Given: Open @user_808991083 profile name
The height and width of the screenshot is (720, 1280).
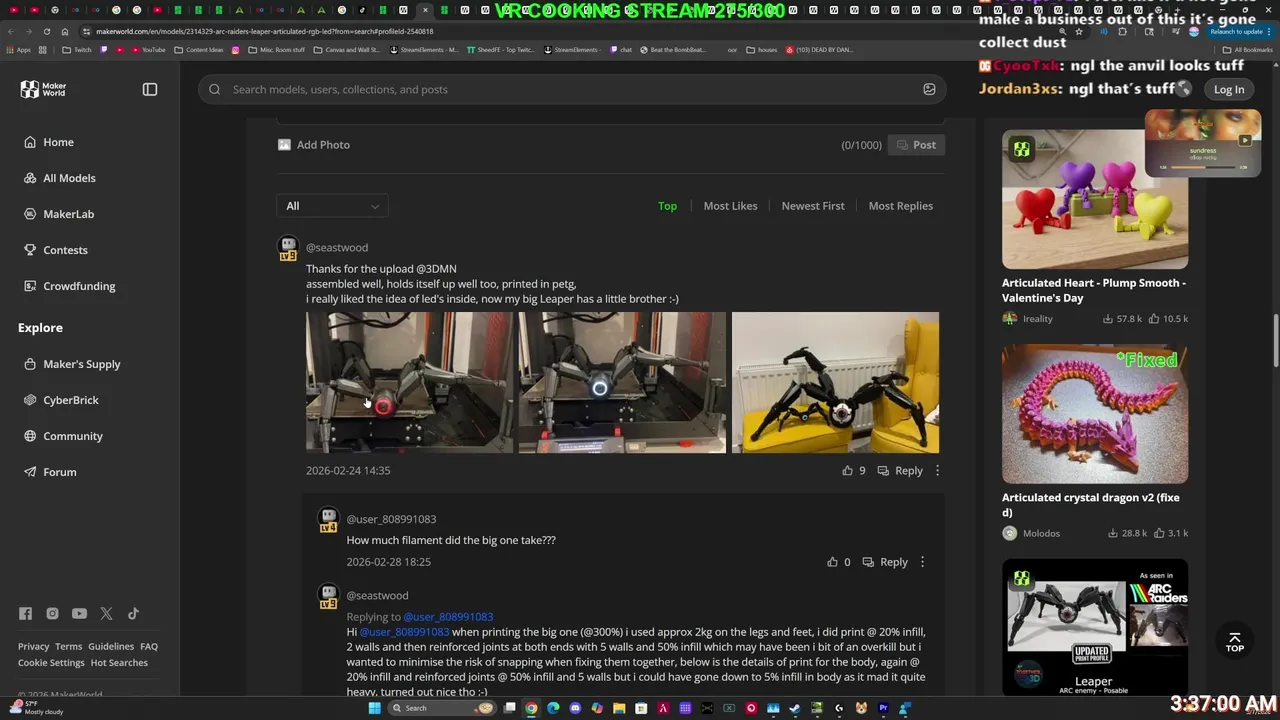Looking at the screenshot, I should coord(391,519).
